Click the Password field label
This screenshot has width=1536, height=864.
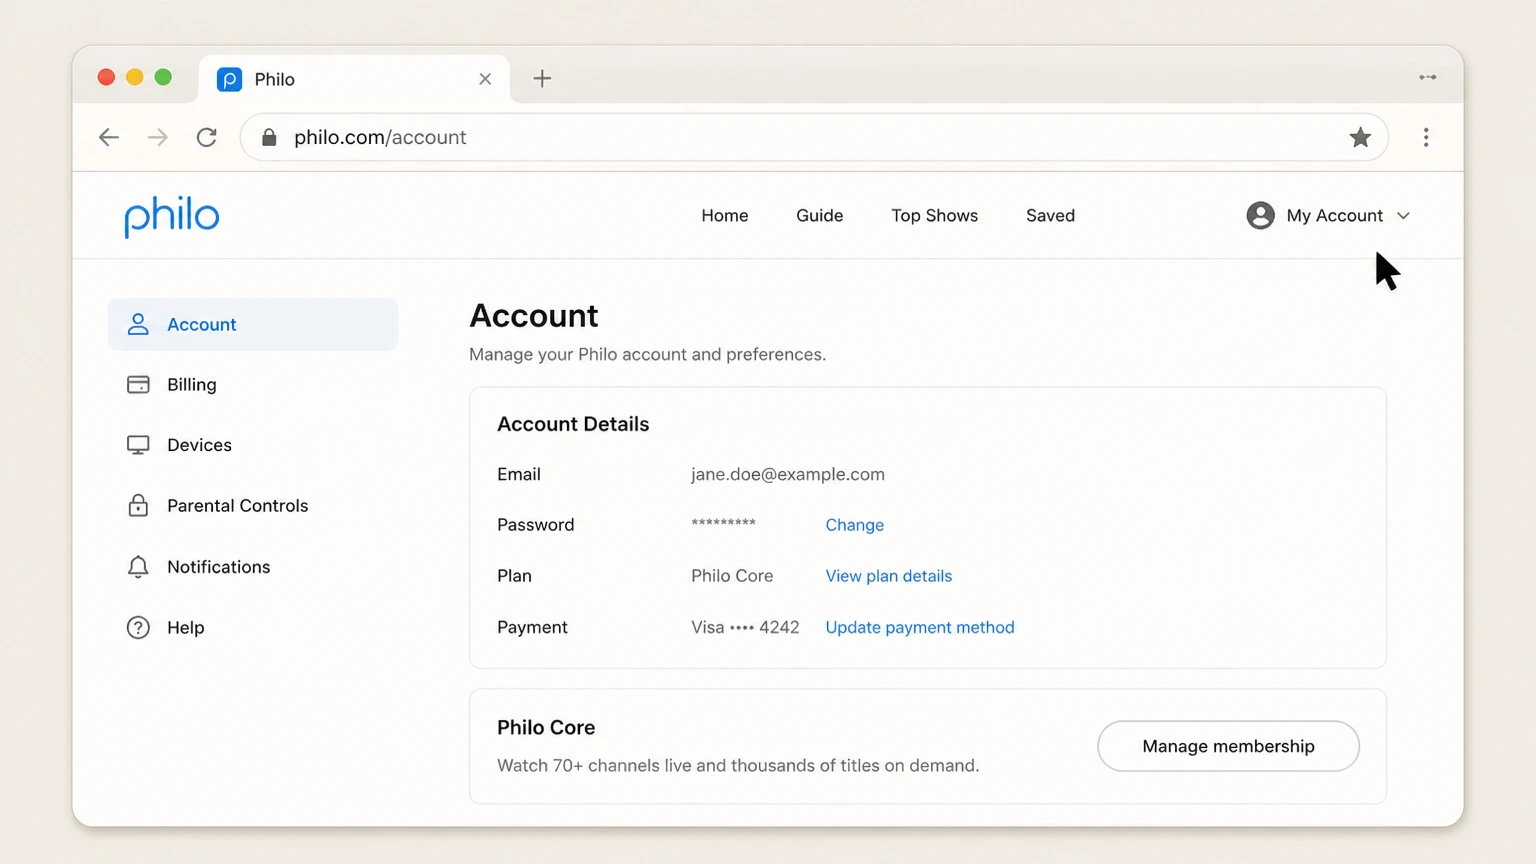[x=536, y=525]
